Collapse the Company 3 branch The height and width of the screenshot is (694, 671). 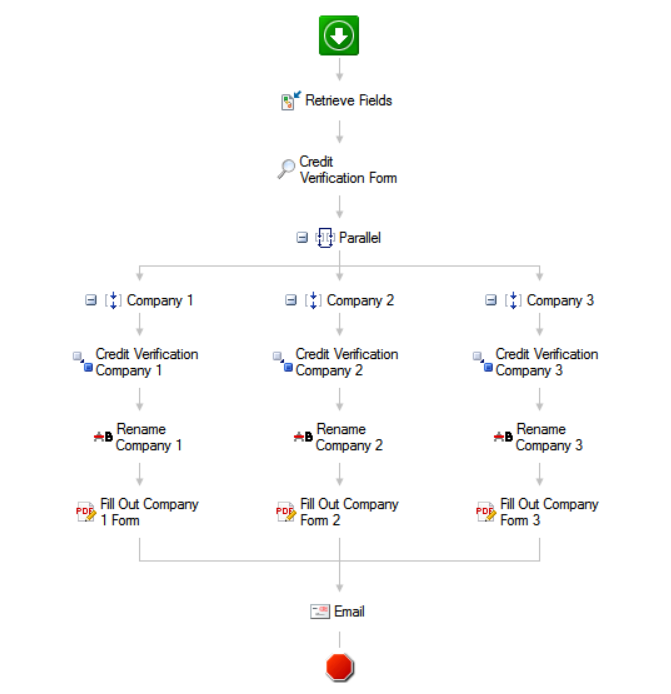491,300
